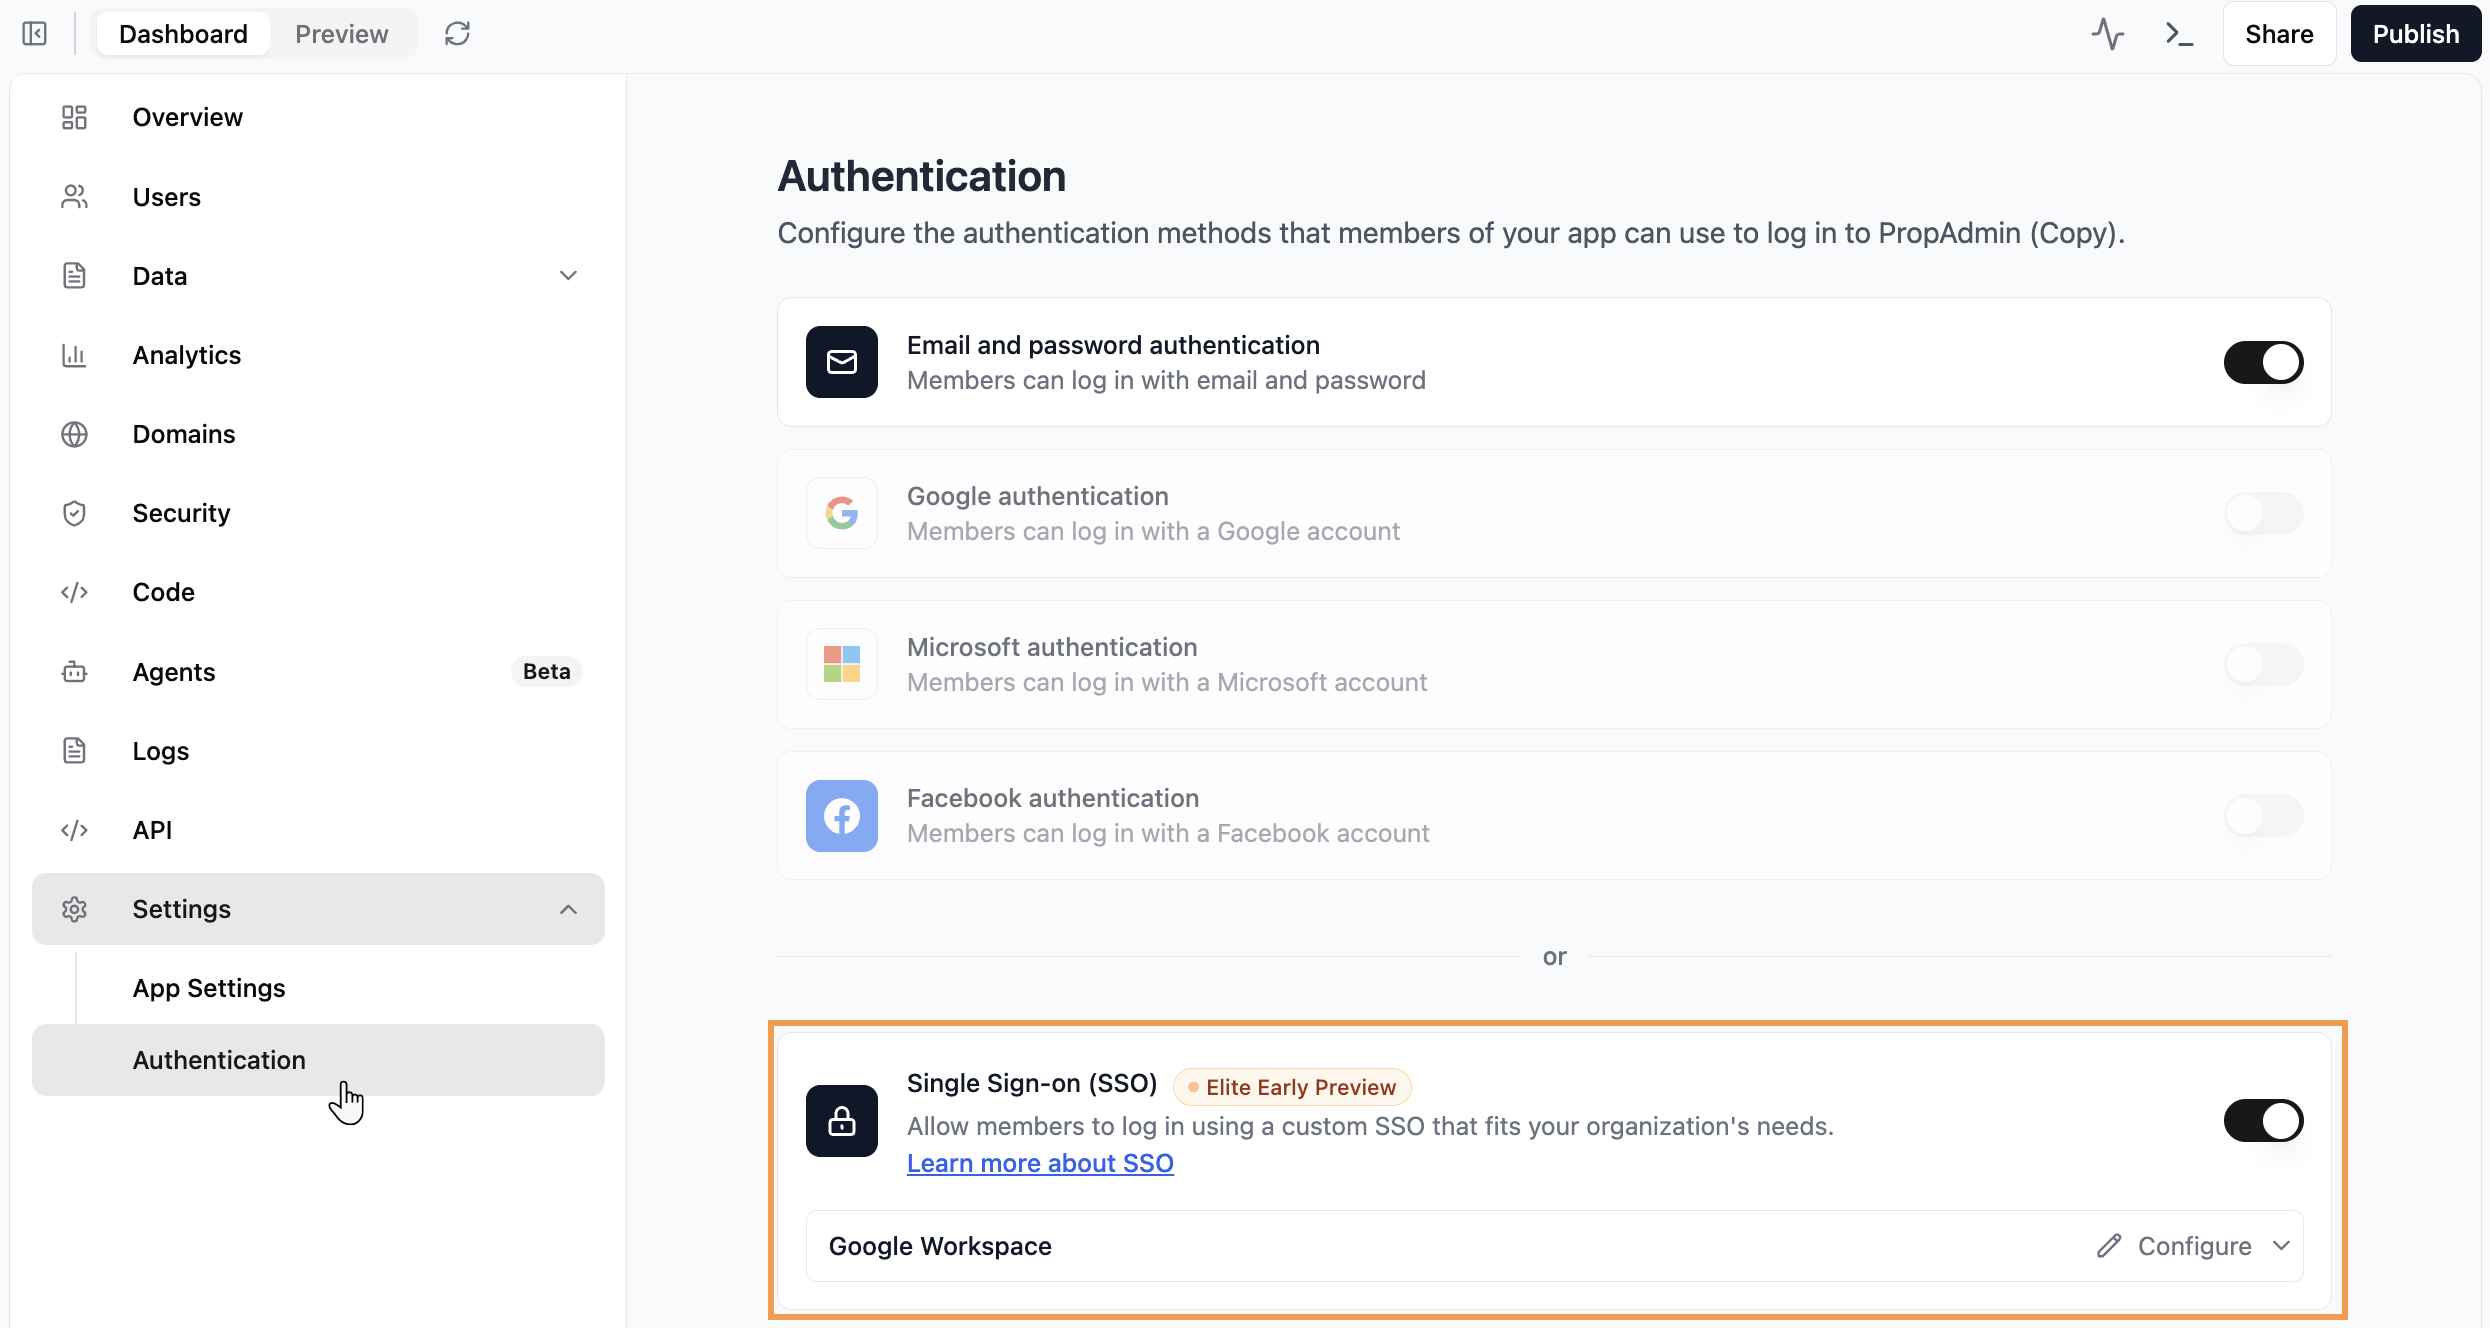Click the Security shield icon
The height and width of the screenshot is (1328, 2490).
tap(74, 513)
